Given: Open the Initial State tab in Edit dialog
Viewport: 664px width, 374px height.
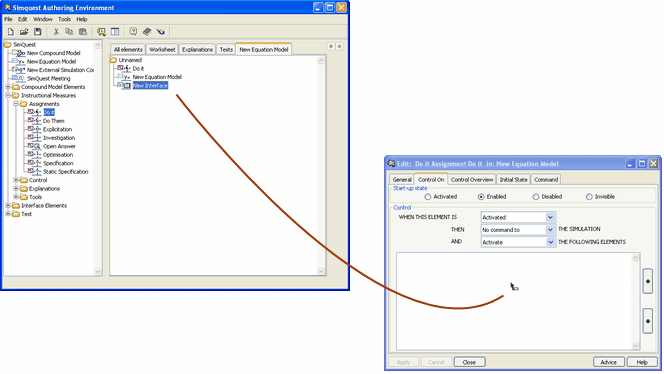Looking at the screenshot, I should click(513, 180).
